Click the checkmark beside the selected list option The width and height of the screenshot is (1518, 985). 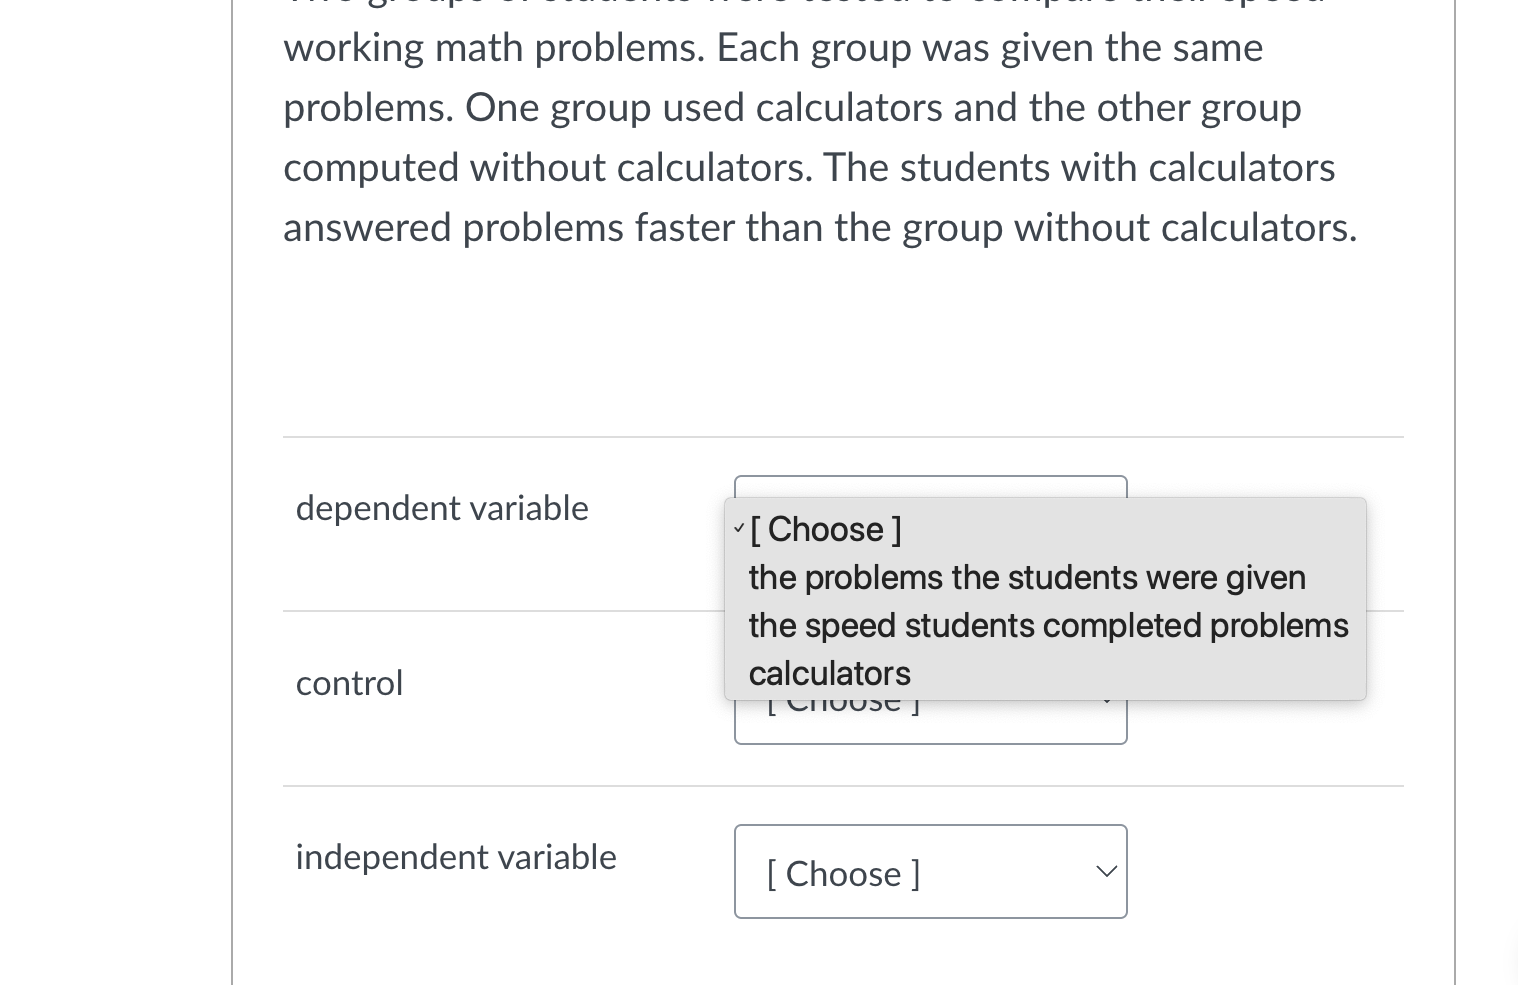point(738,529)
